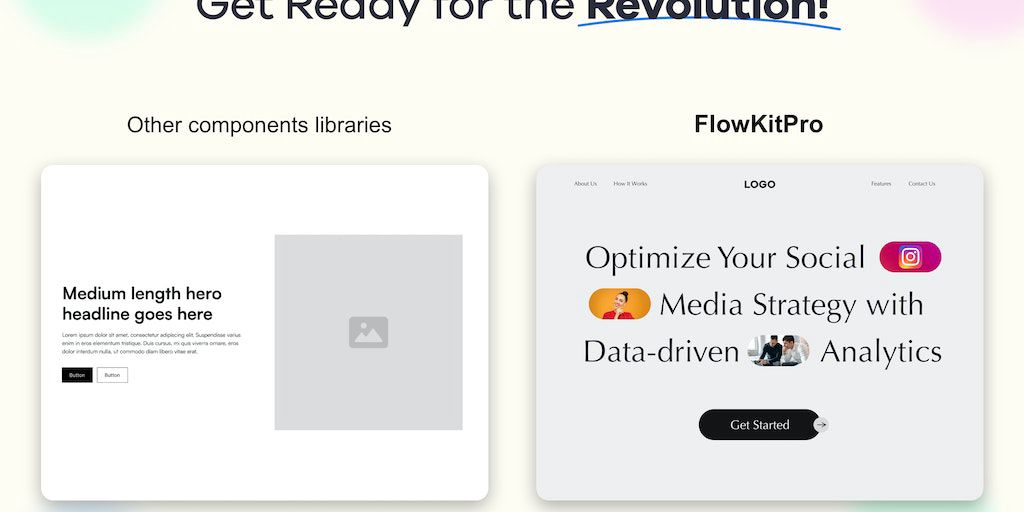Click the Instagram icon pill

coord(910,257)
